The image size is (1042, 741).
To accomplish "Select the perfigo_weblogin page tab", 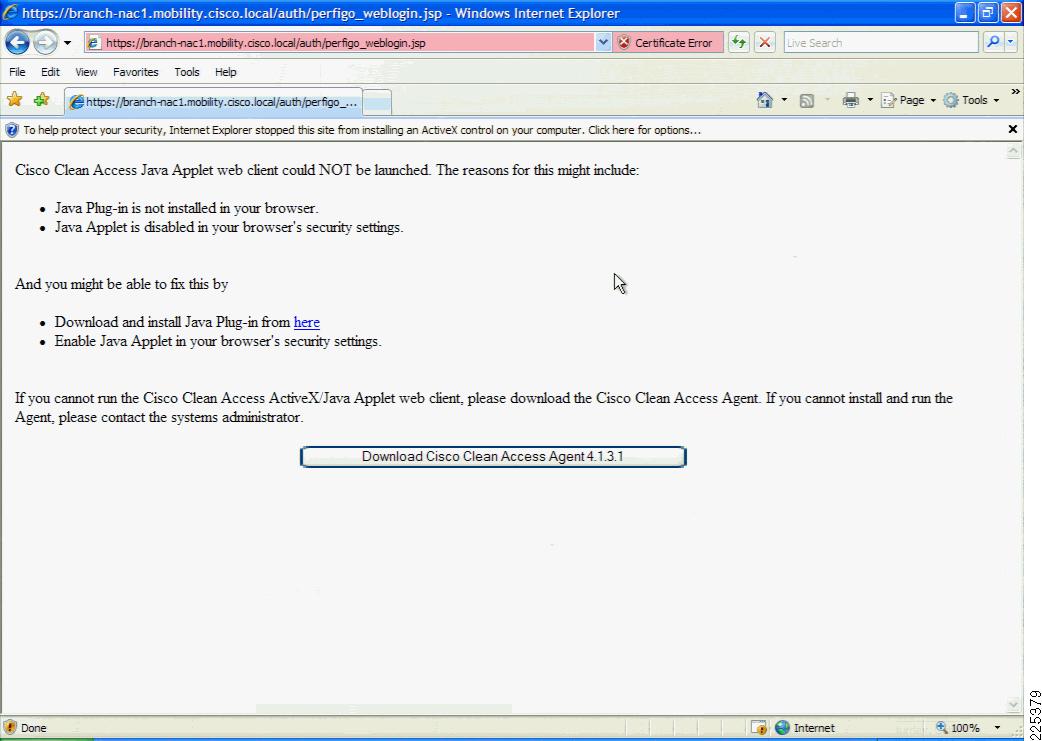I will tap(214, 102).
